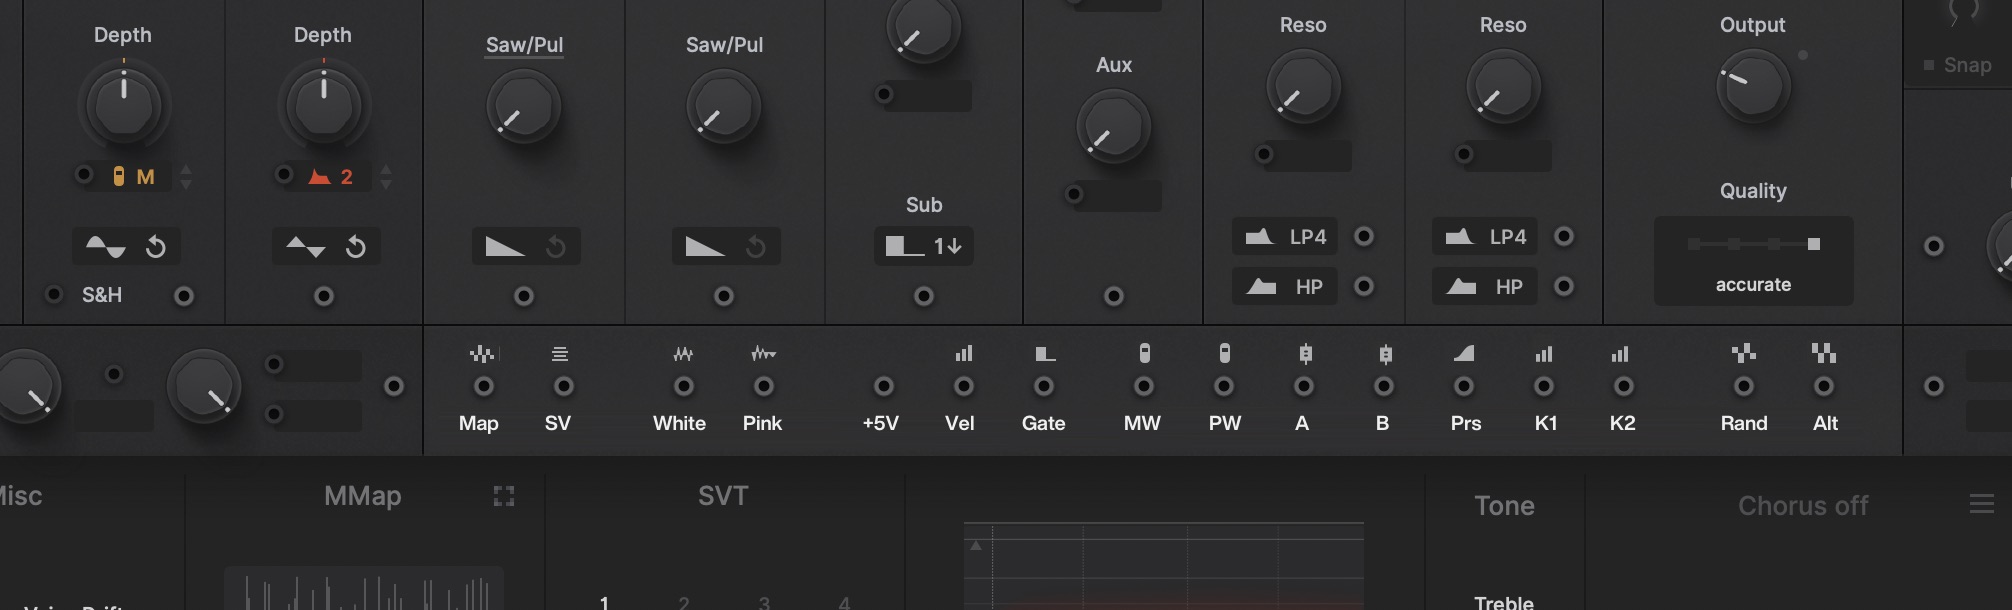
Task: Select SVT tab number 2
Action: pyautogui.click(x=684, y=603)
